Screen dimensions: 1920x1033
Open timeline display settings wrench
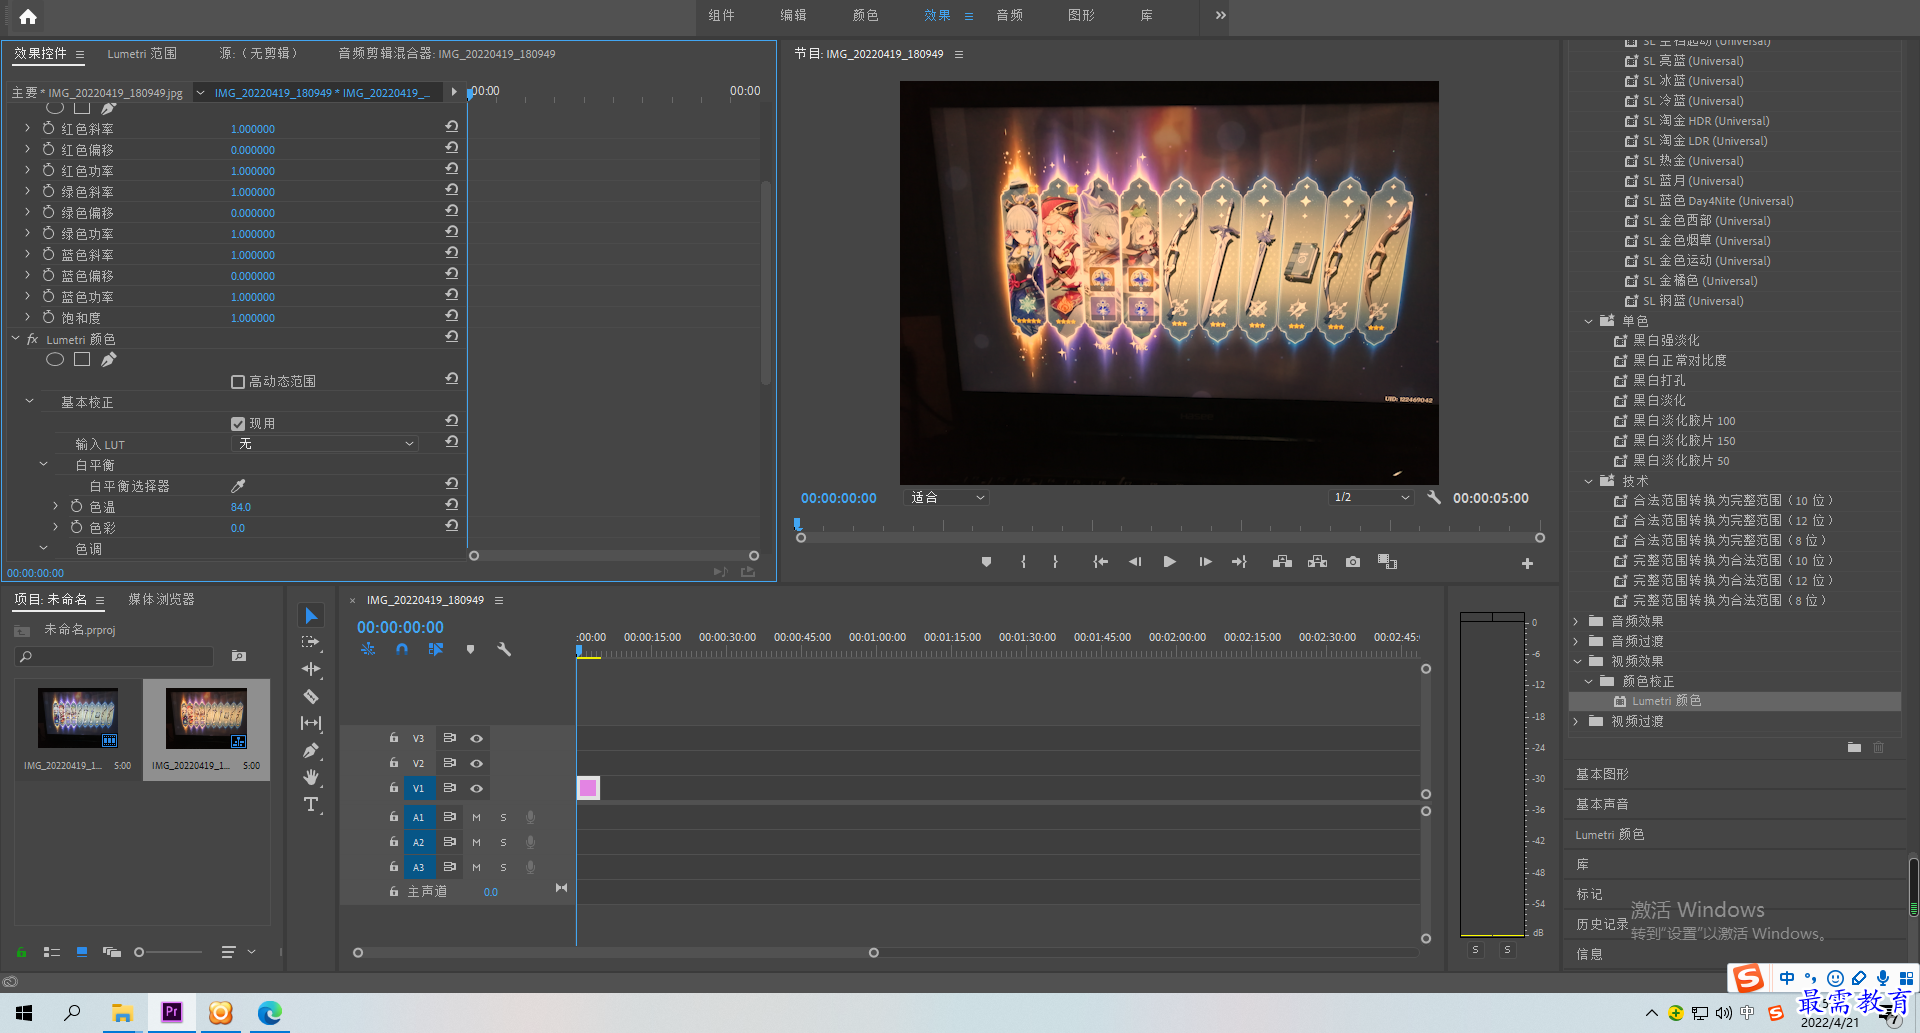[504, 649]
